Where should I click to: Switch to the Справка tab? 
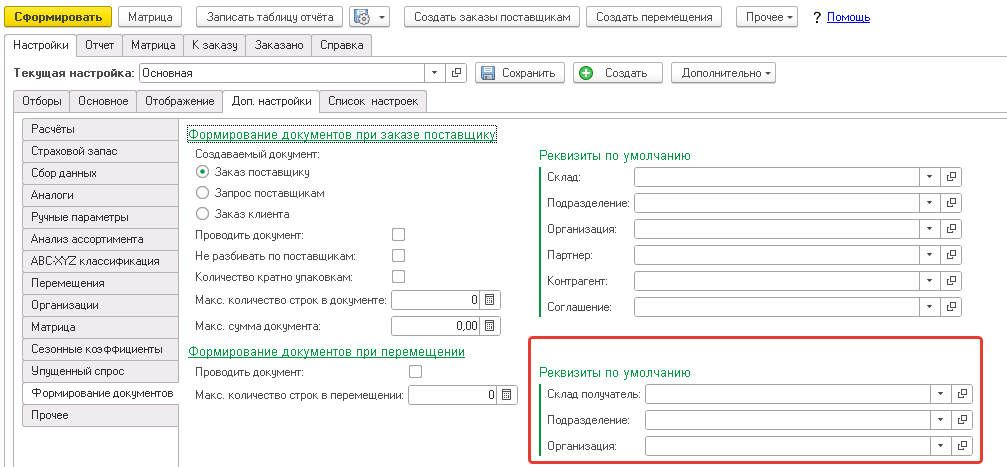341,46
